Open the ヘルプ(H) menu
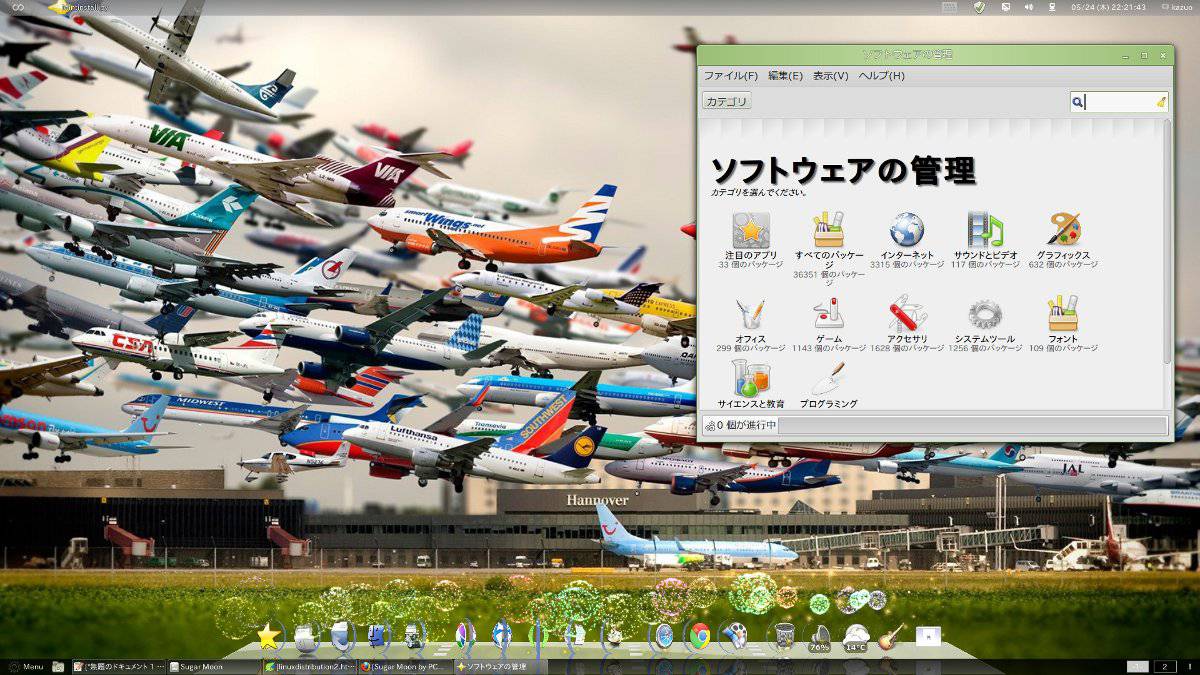 pos(882,76)
